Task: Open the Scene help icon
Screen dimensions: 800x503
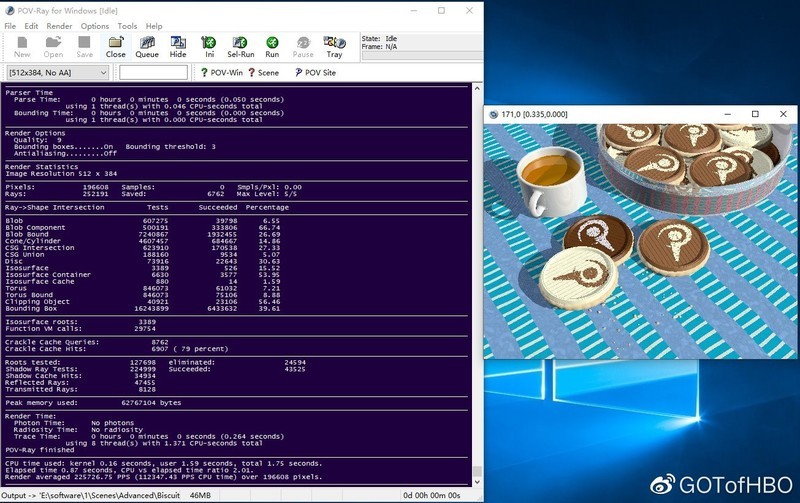Action: (x=263, y=73)
